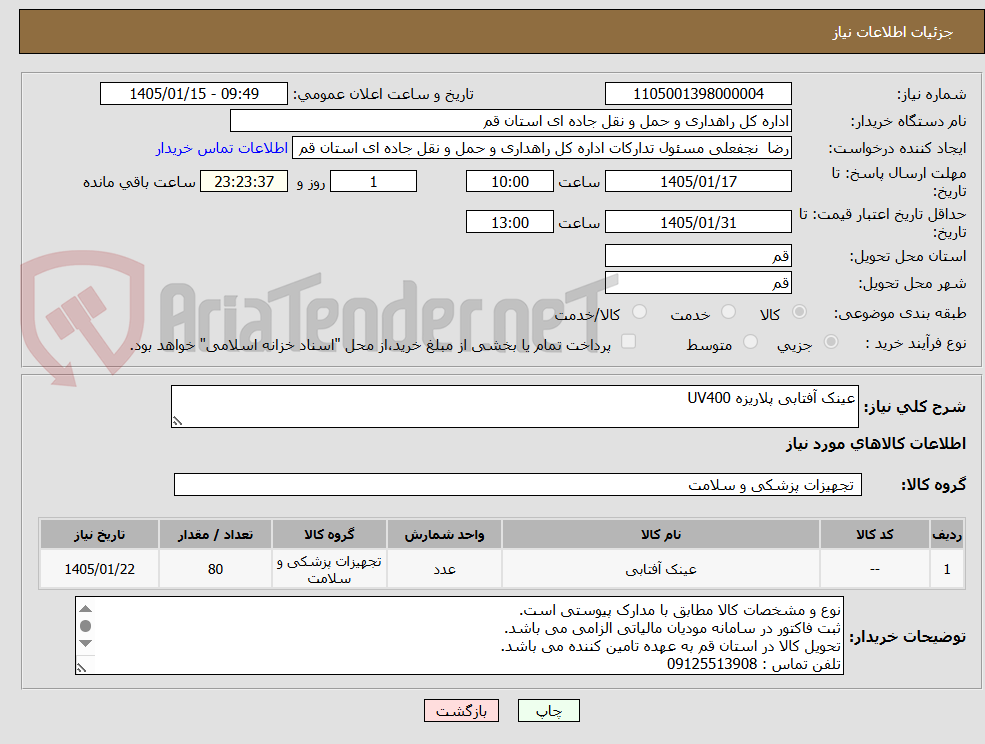Click the گروه کالا column header

[329, 534]
